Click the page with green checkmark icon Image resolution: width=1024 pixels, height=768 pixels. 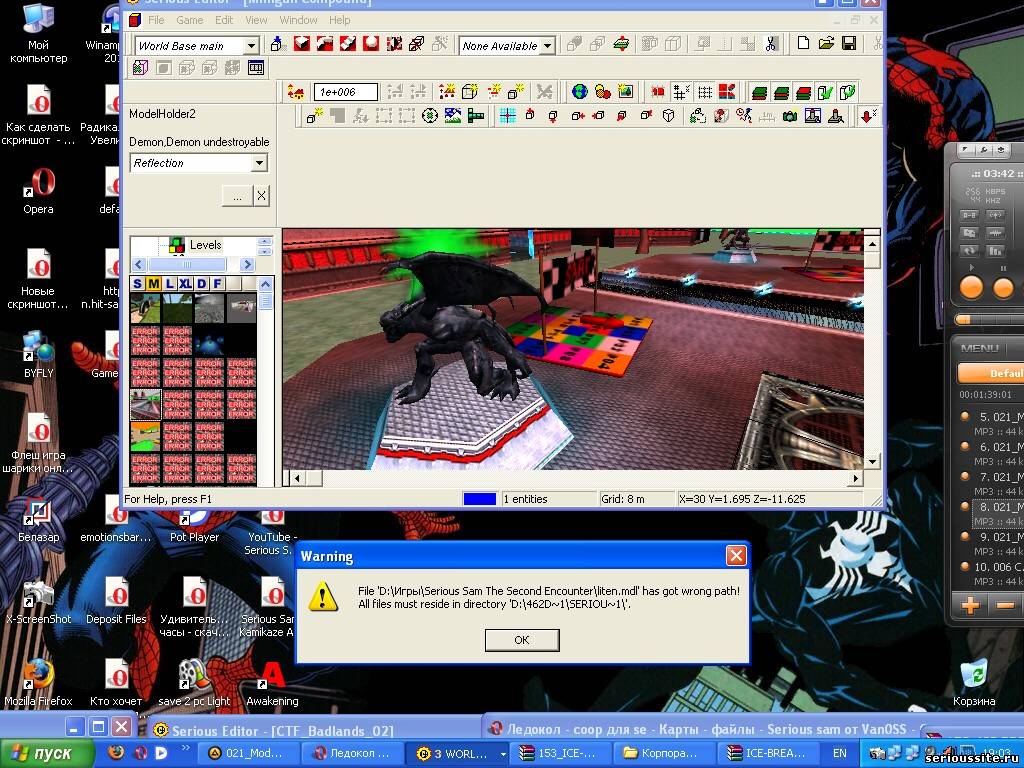[825, 92]
